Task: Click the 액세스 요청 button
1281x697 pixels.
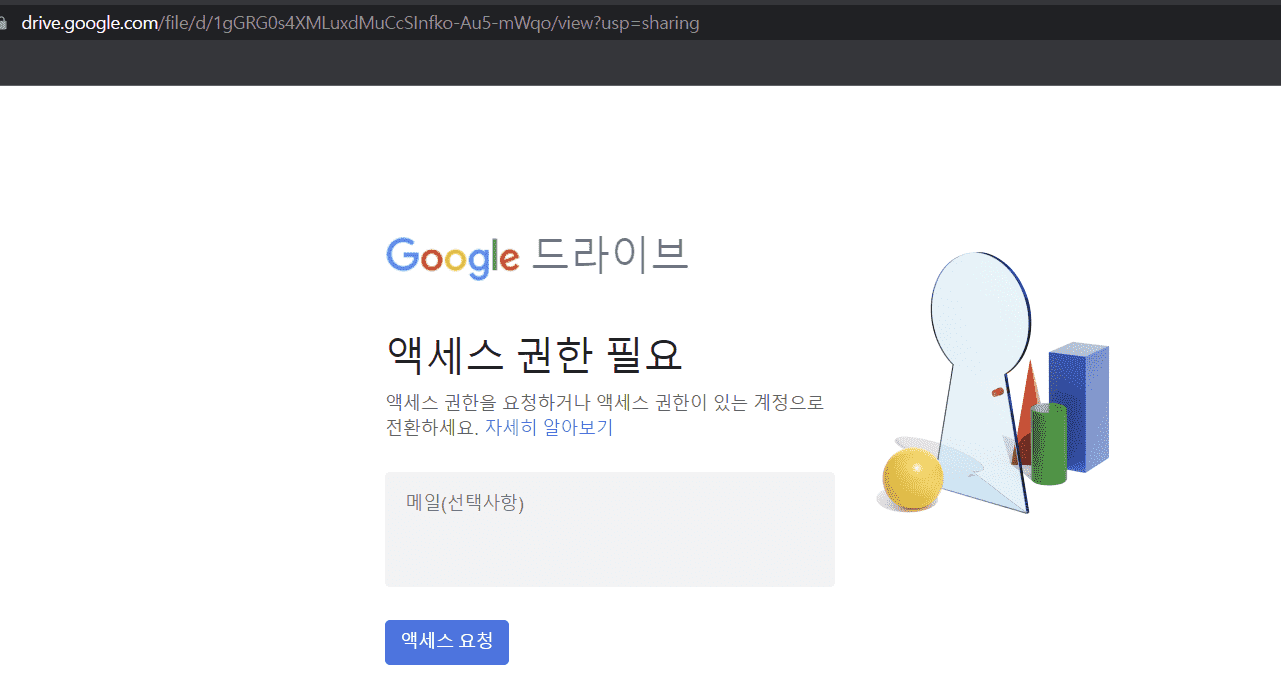Action: pyautogui.click(x=447, y=642)
